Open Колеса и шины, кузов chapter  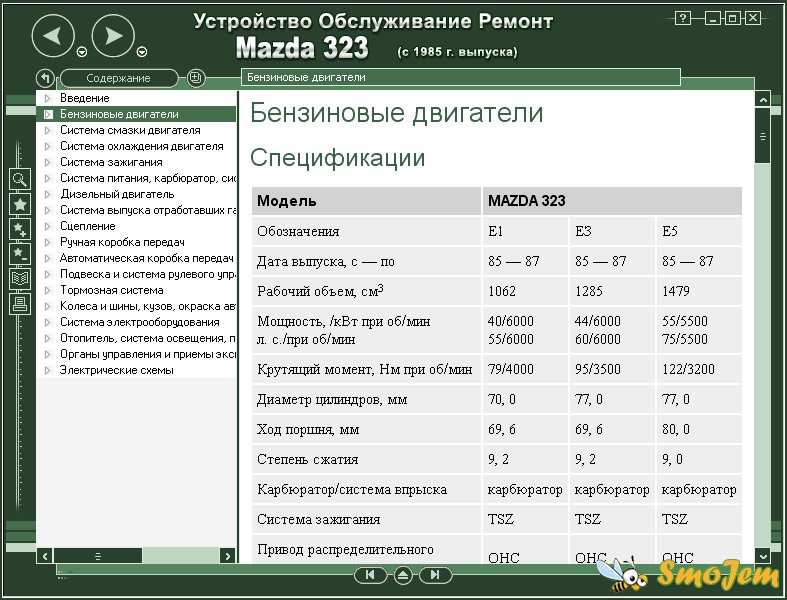(148, 306)
